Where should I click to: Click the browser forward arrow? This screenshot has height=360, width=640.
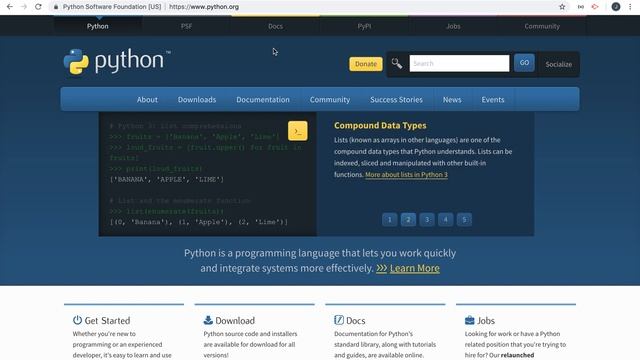[x=24, y=7]
